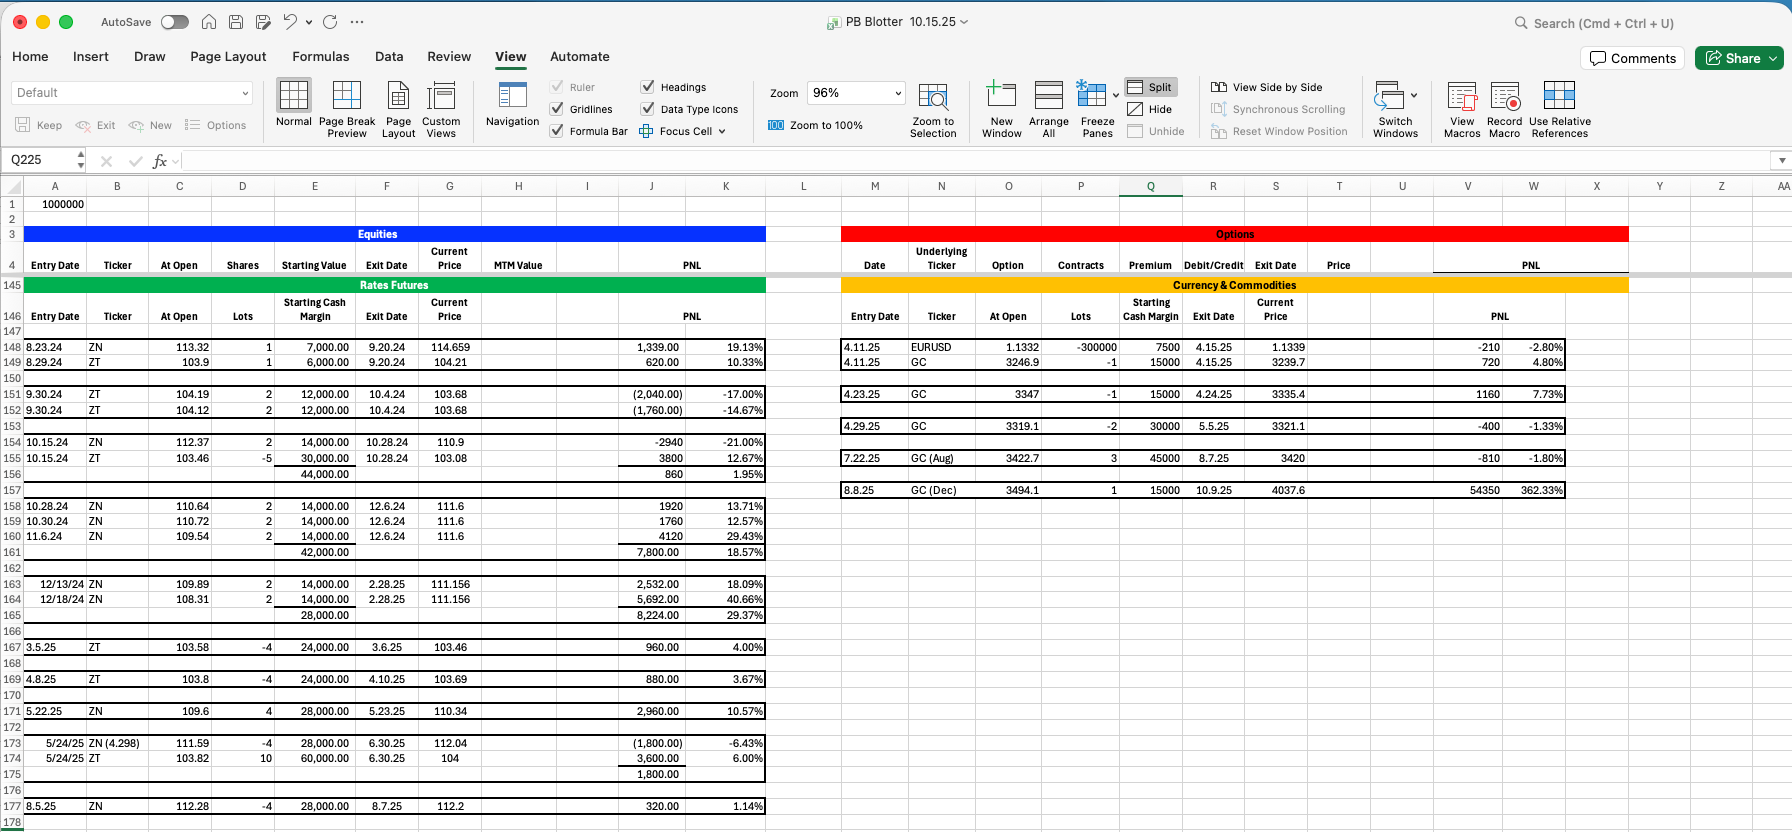Select column Q header
The height and width of the screenshot is (832, 1792).
1151,186
